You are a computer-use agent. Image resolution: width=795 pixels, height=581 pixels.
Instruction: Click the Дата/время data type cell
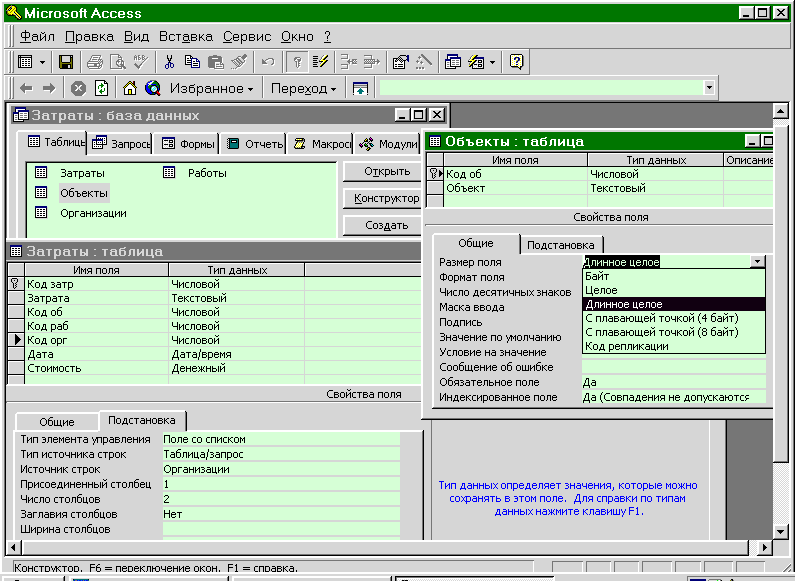click(236, 354)
